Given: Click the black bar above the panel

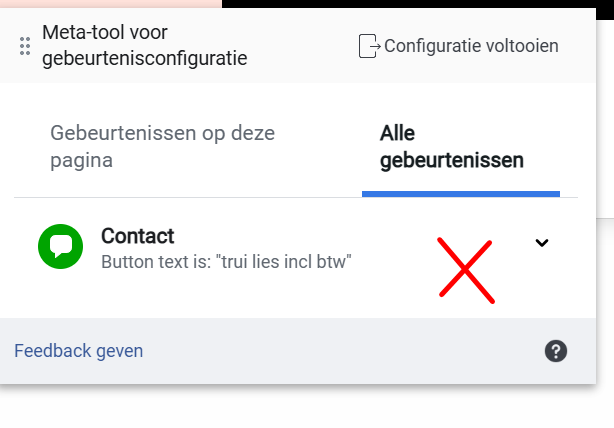Looking at the screenshot, I should tap(400, 4).
